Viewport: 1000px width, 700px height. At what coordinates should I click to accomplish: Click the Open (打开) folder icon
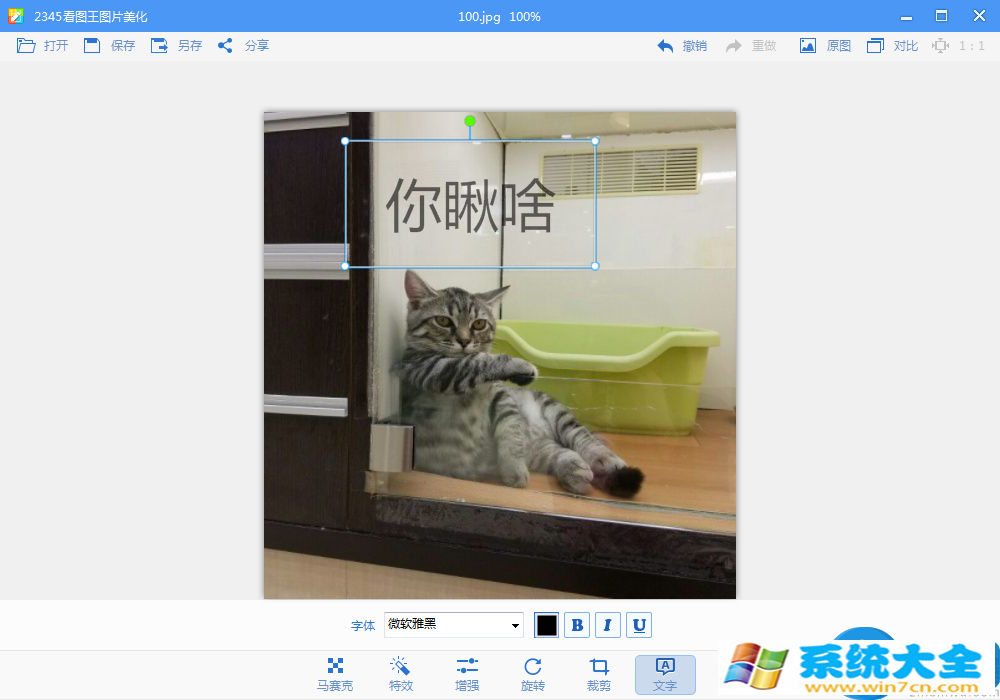26,46
